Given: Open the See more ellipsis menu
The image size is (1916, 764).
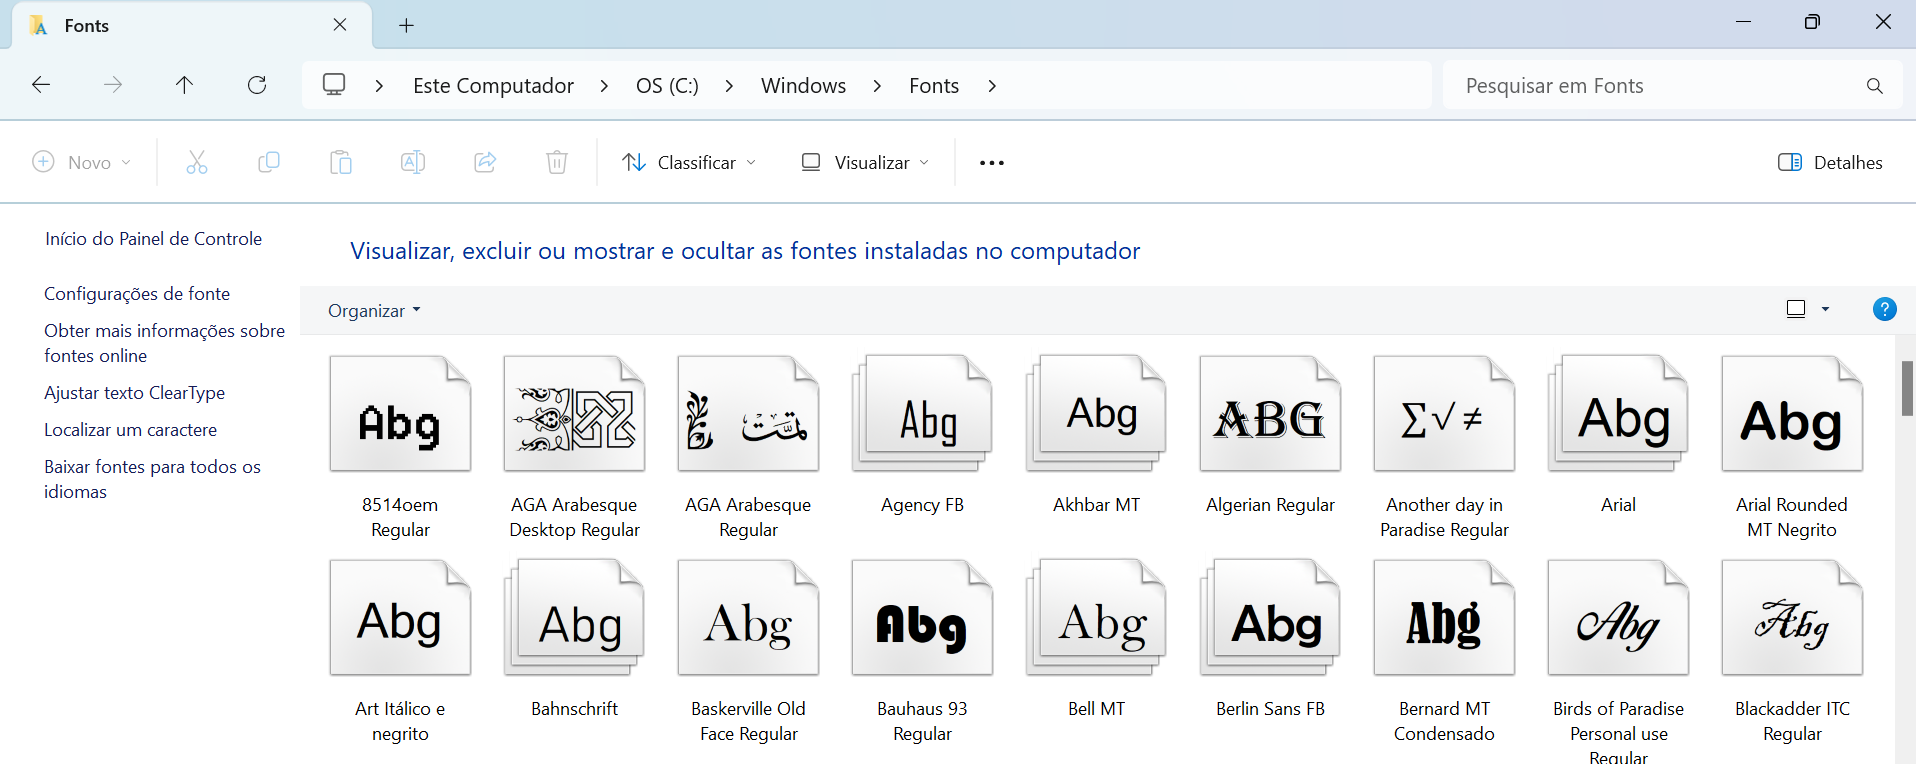Looking at the screenshot, I should tap(992, 163).
